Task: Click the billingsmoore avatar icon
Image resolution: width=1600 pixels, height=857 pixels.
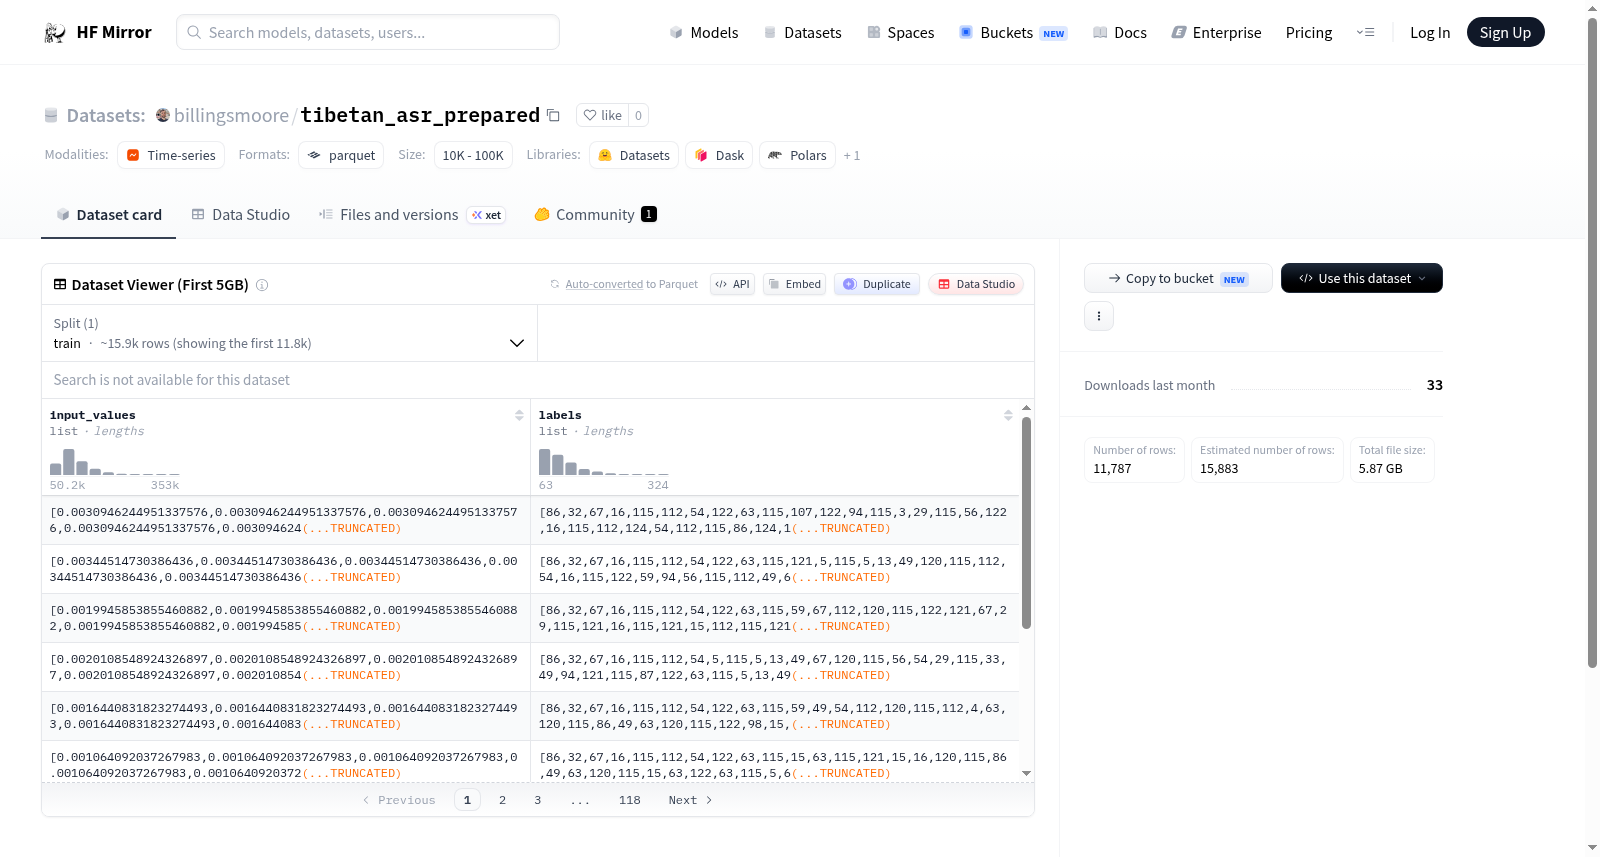Action: click(x=163, y=115)
